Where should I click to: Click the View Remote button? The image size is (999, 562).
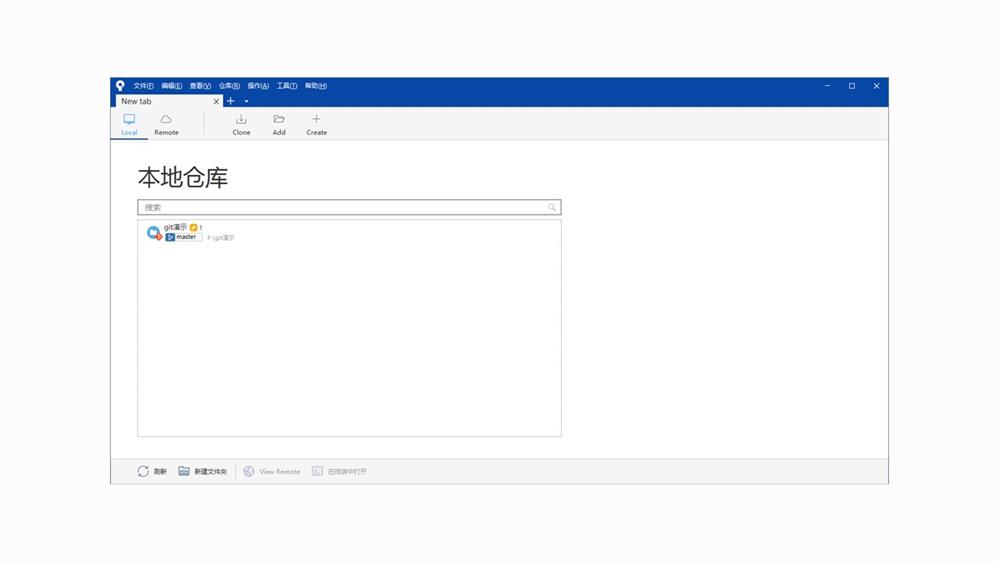(x=271, y=471)
